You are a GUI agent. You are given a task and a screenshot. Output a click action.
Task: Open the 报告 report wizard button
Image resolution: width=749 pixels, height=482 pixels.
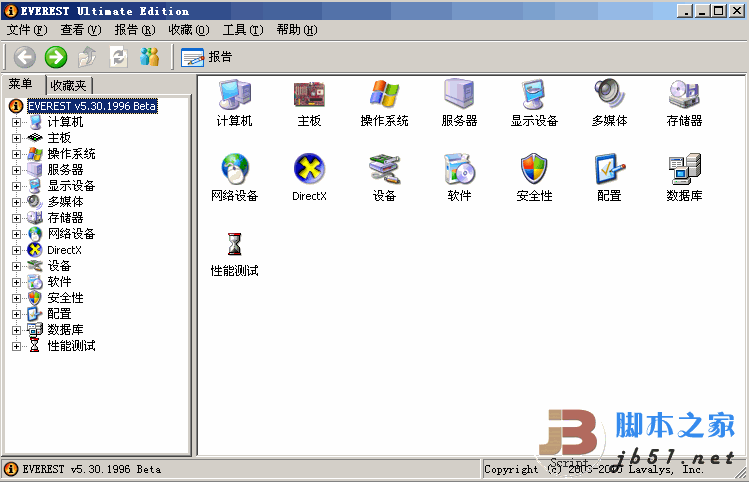(206, 57)
